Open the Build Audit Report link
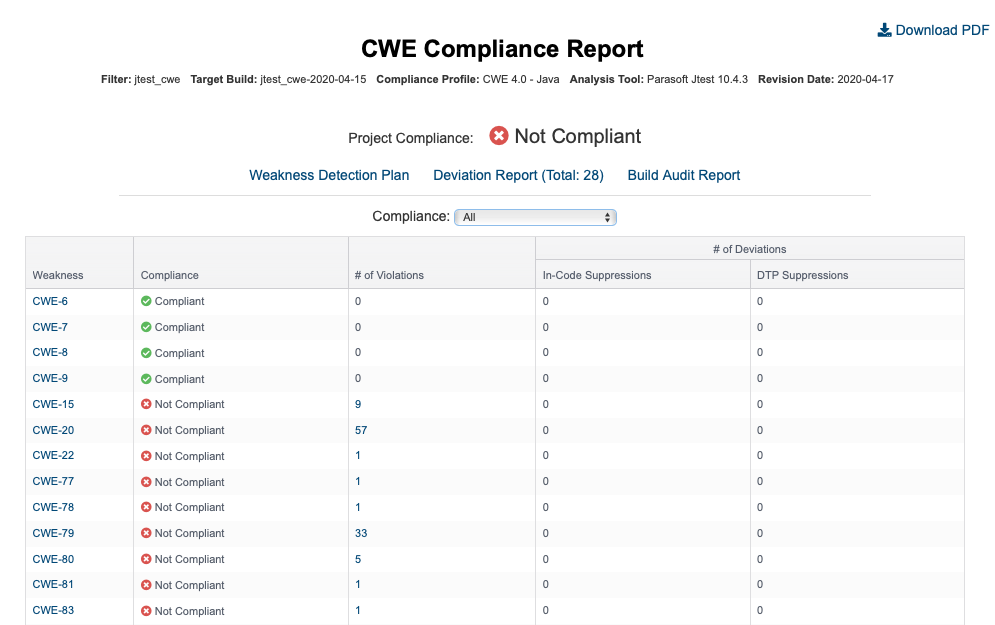The image size is (995, 625). pyautogui.click(x=683, y=175)
